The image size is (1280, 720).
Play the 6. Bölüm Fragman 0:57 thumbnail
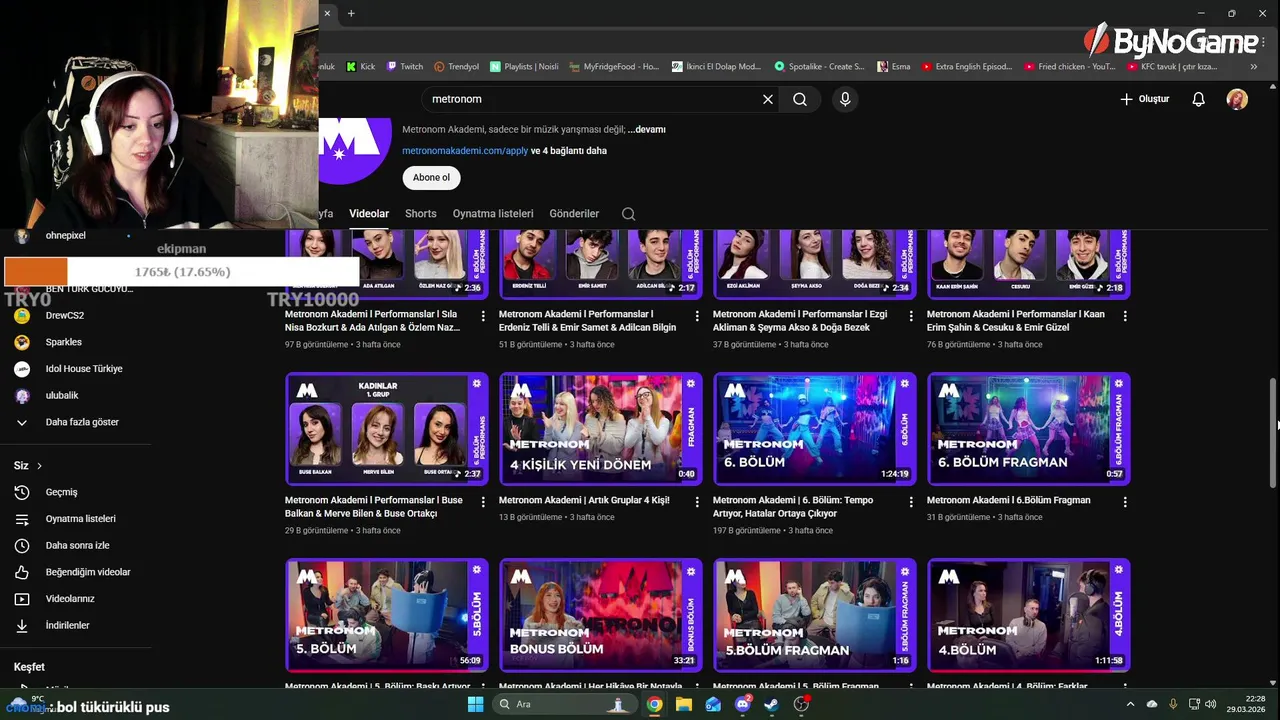tap(1029, 429)
